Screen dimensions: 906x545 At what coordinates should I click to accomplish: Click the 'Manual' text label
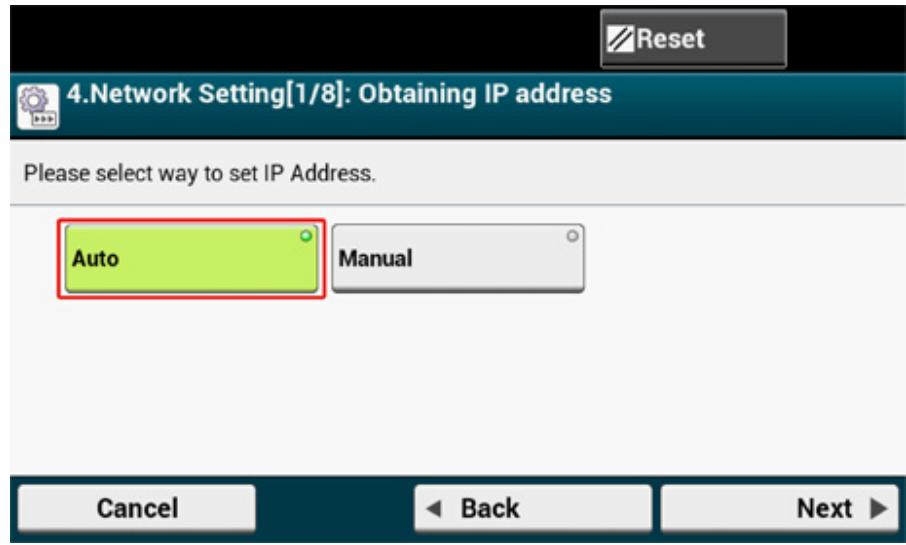(376, 258)
